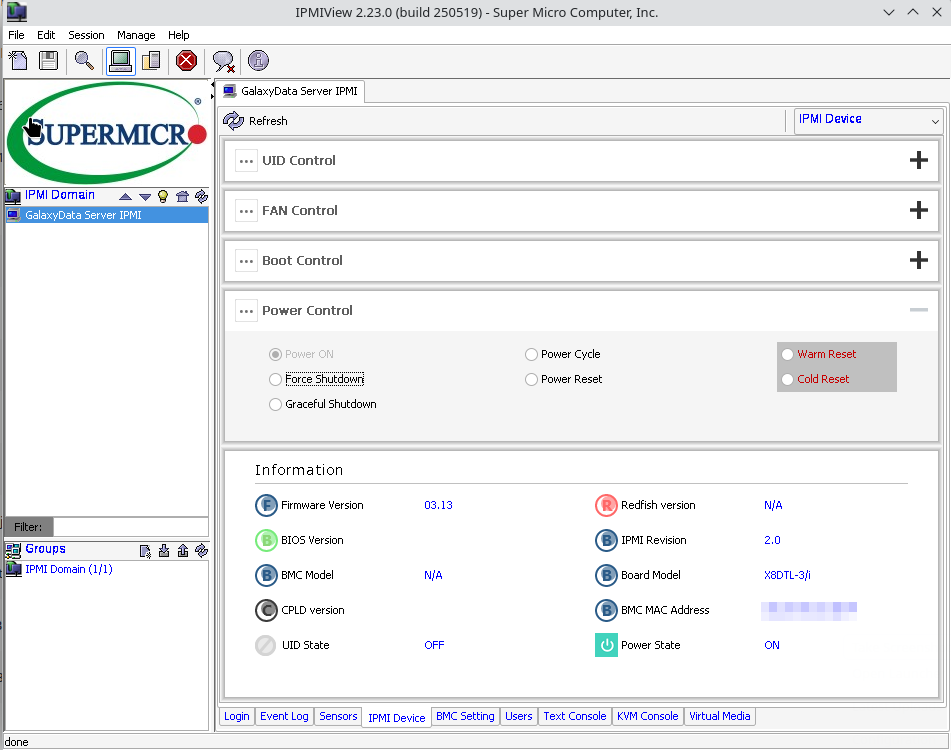
Task: Click the Refresh arrows icon
Action: click(x=233, y=121)
